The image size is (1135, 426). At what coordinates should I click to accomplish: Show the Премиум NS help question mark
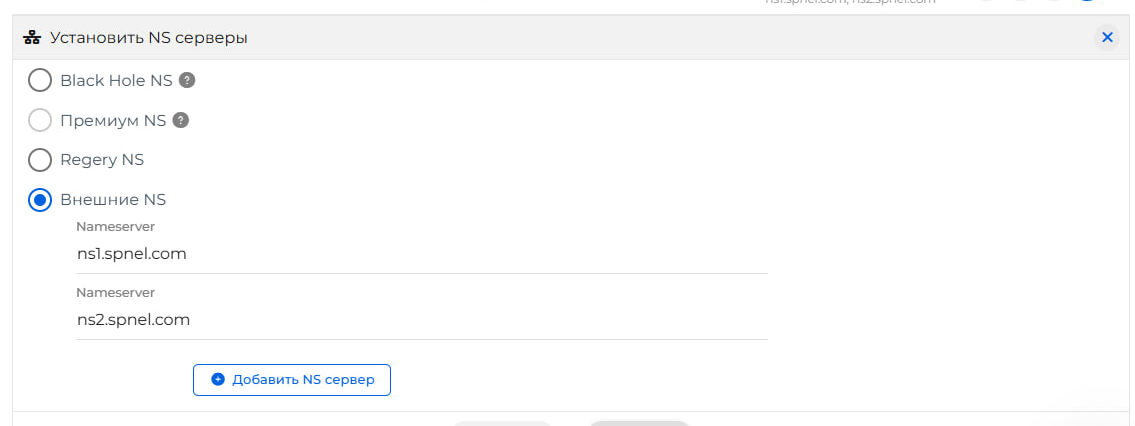pyautogui.click(x=180, y=120)
